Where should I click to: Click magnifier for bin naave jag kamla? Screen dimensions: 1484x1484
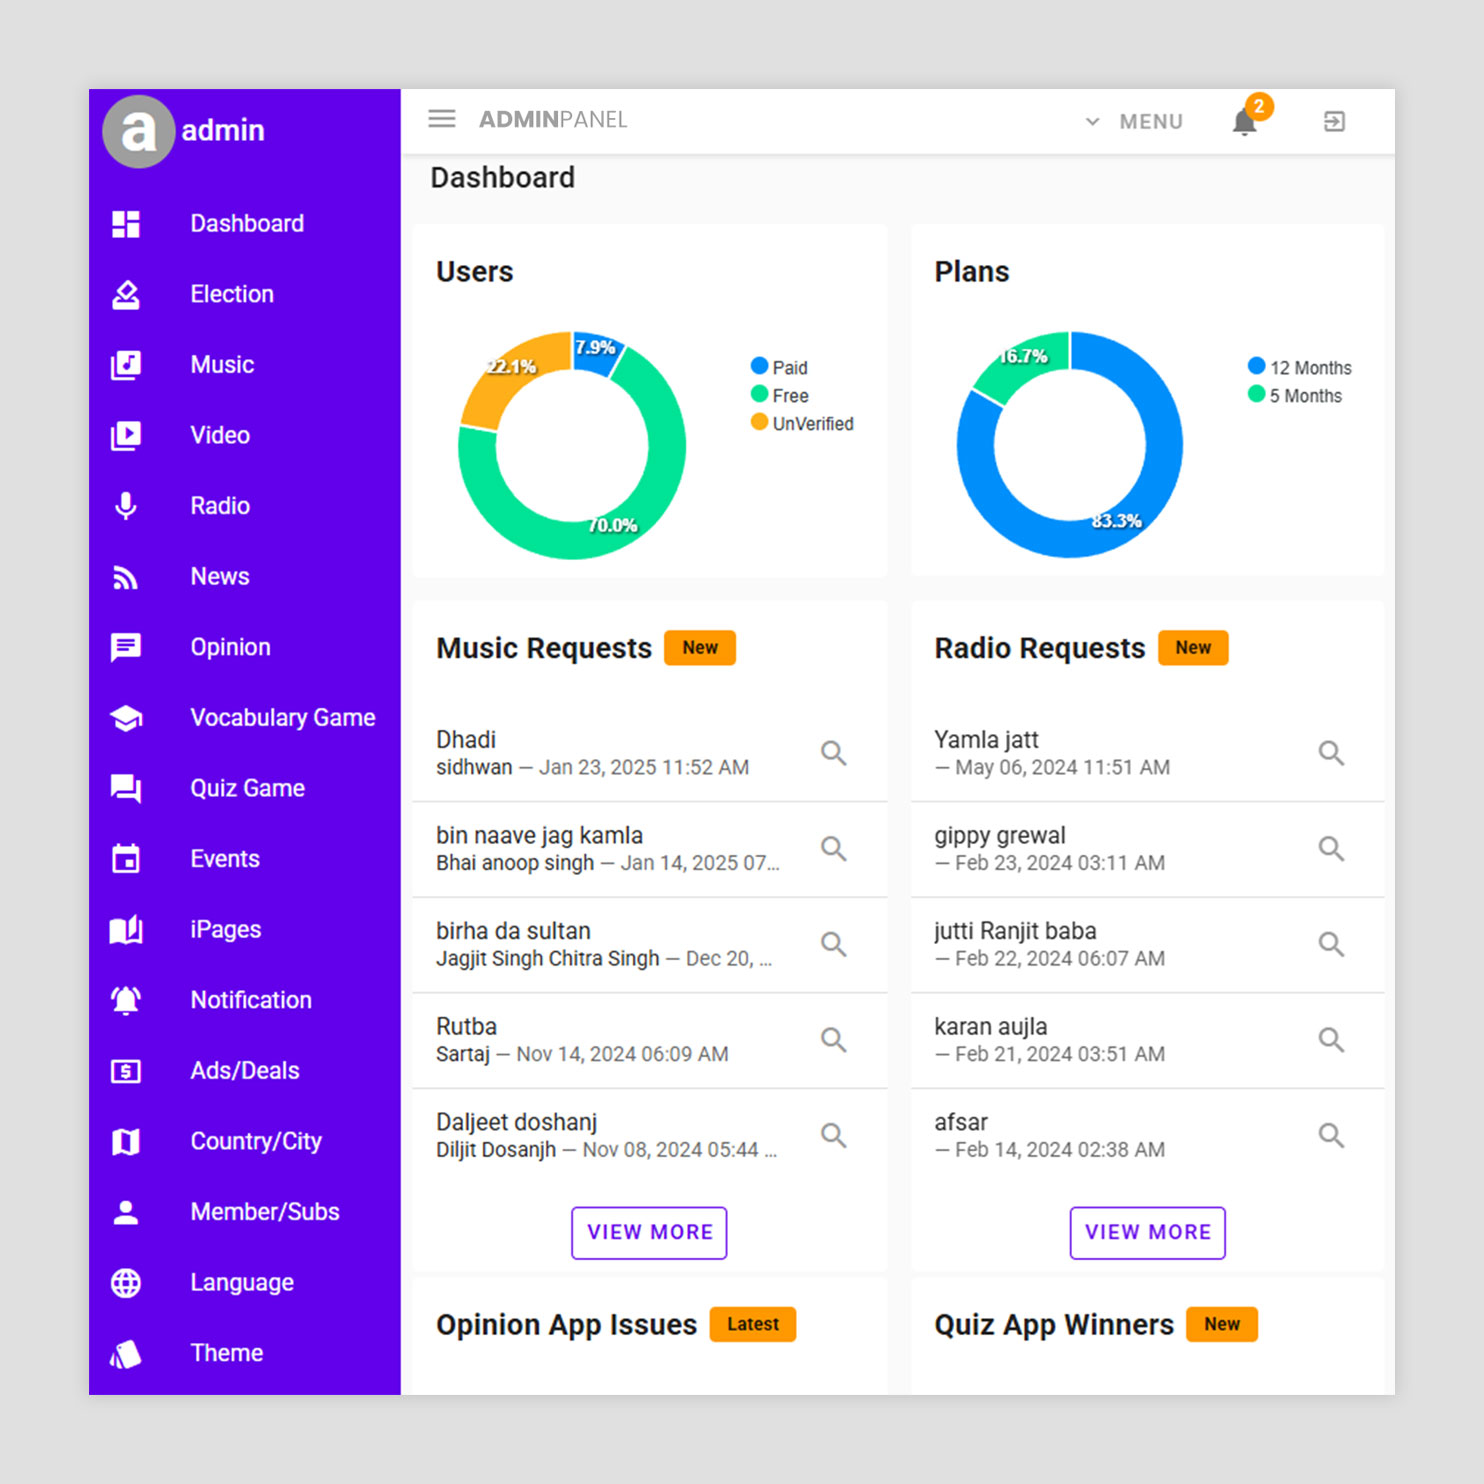click(834, 849)
